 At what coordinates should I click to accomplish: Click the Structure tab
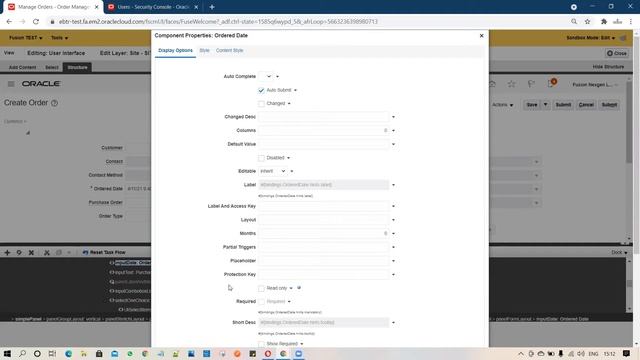point(77,67)
